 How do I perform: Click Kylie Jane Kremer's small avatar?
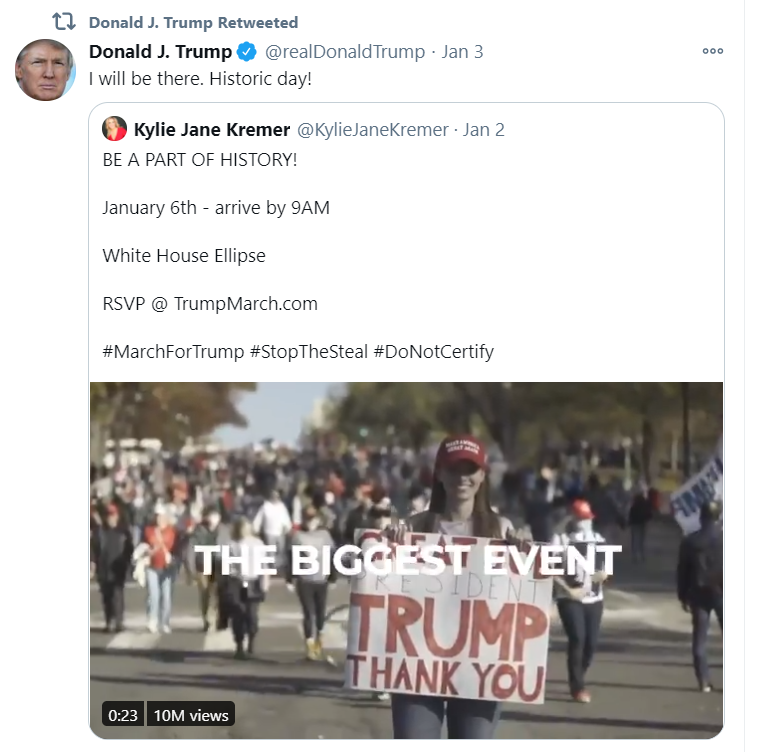click(x=114, y=129)
